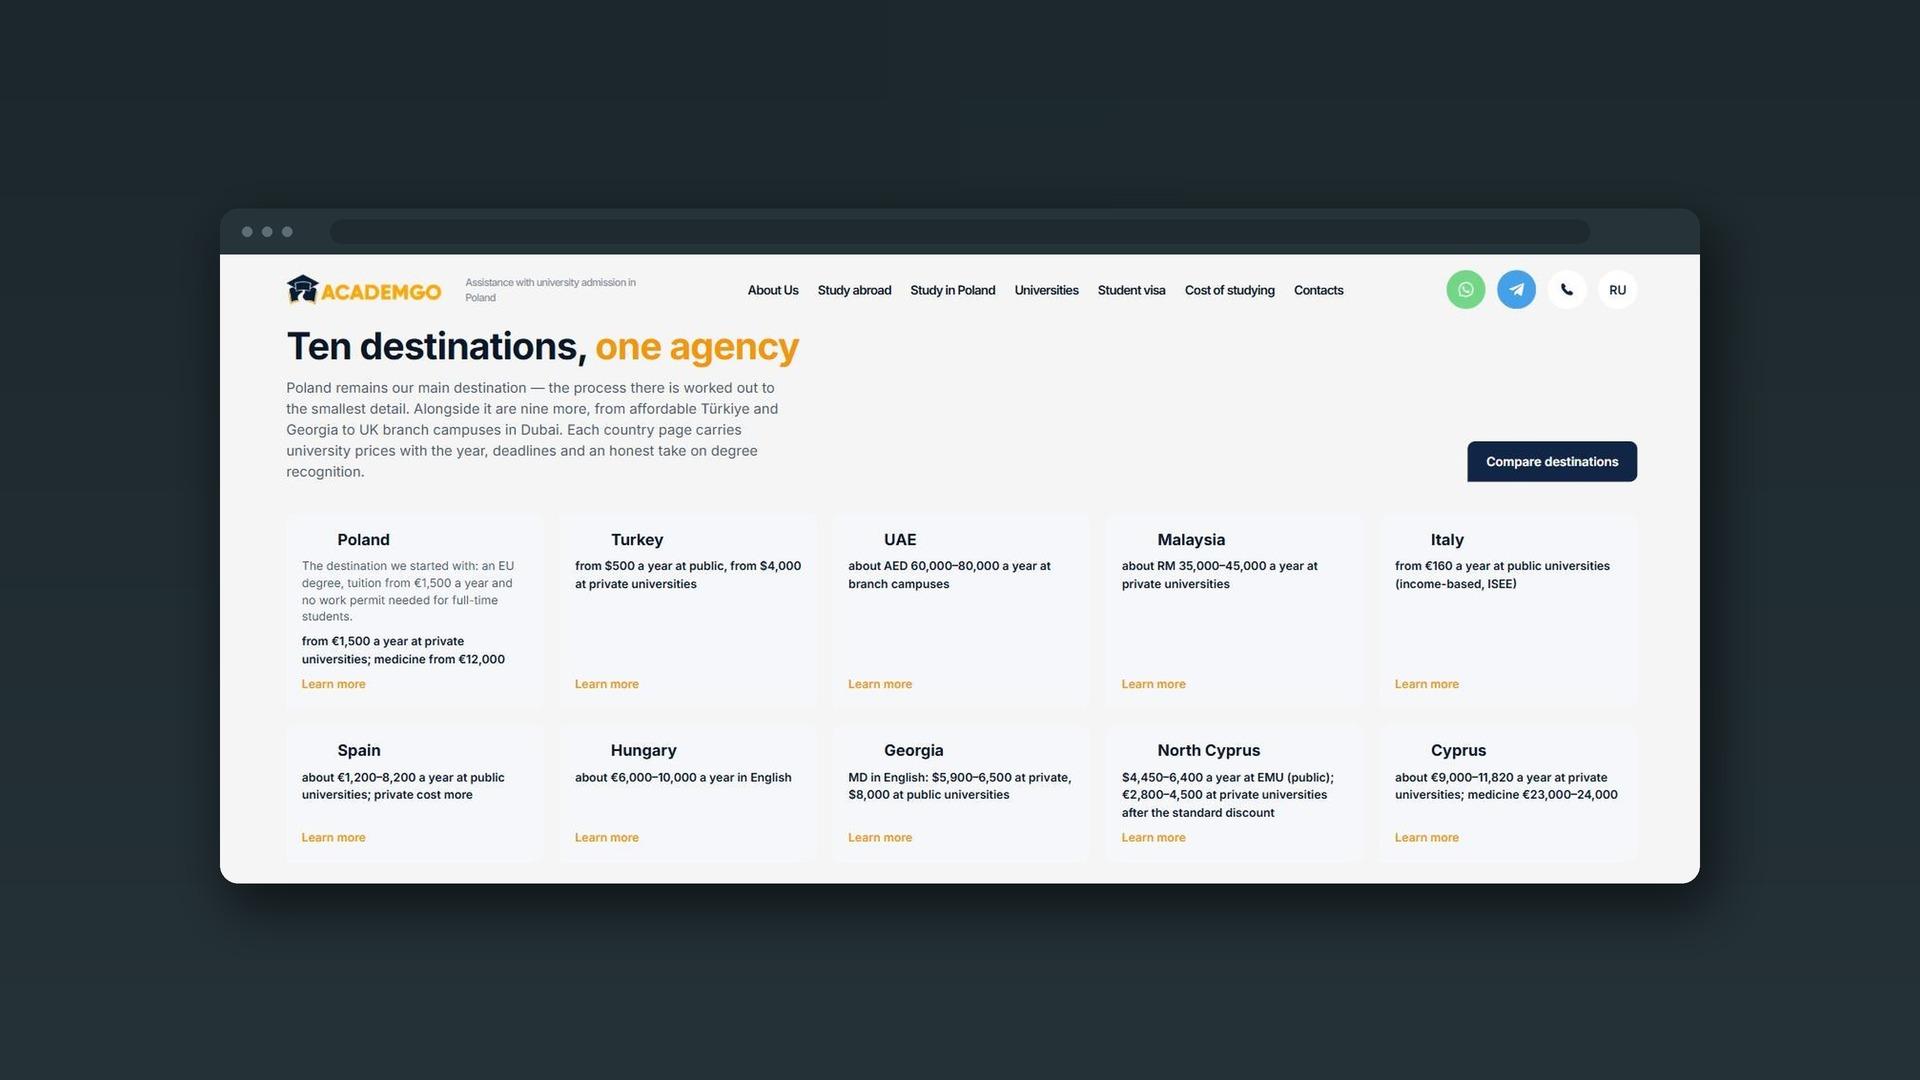Open Telegram via blue paper-plane icon
This screenshot has height=1080, width=1920.
point(1516,290)
